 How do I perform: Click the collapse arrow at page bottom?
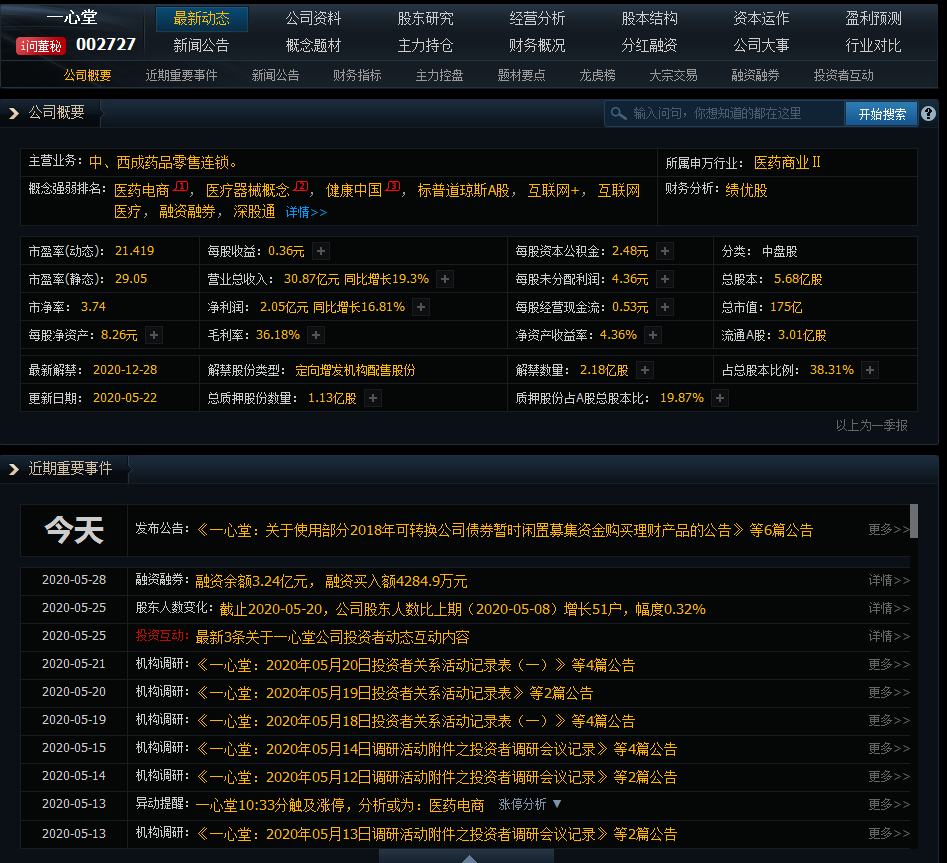pyautogui.click(x=469, y=858)
